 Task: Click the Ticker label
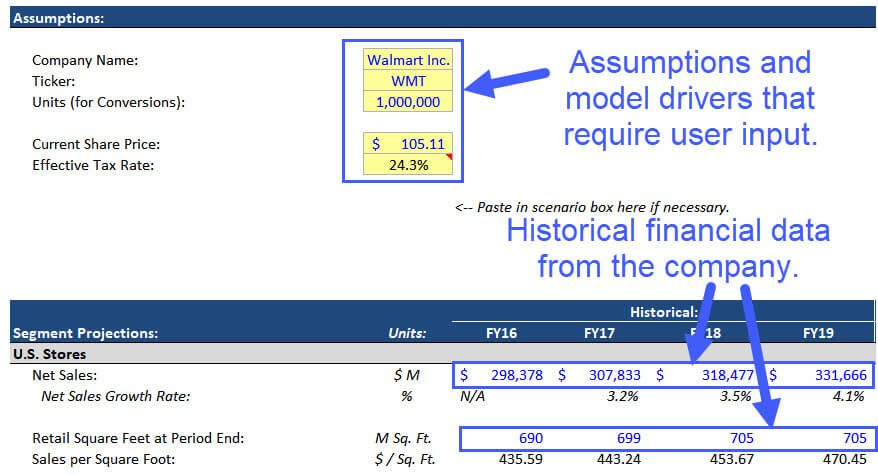click(x=54, y=81)
